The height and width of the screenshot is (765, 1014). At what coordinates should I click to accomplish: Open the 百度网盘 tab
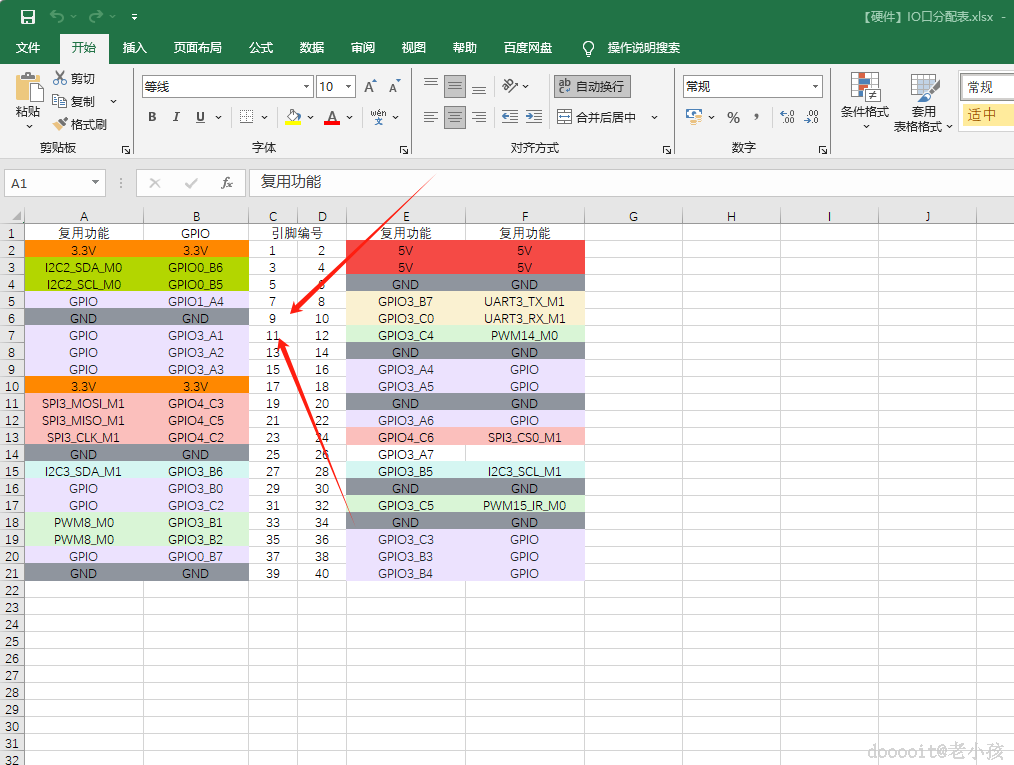(x=528, y=48)
